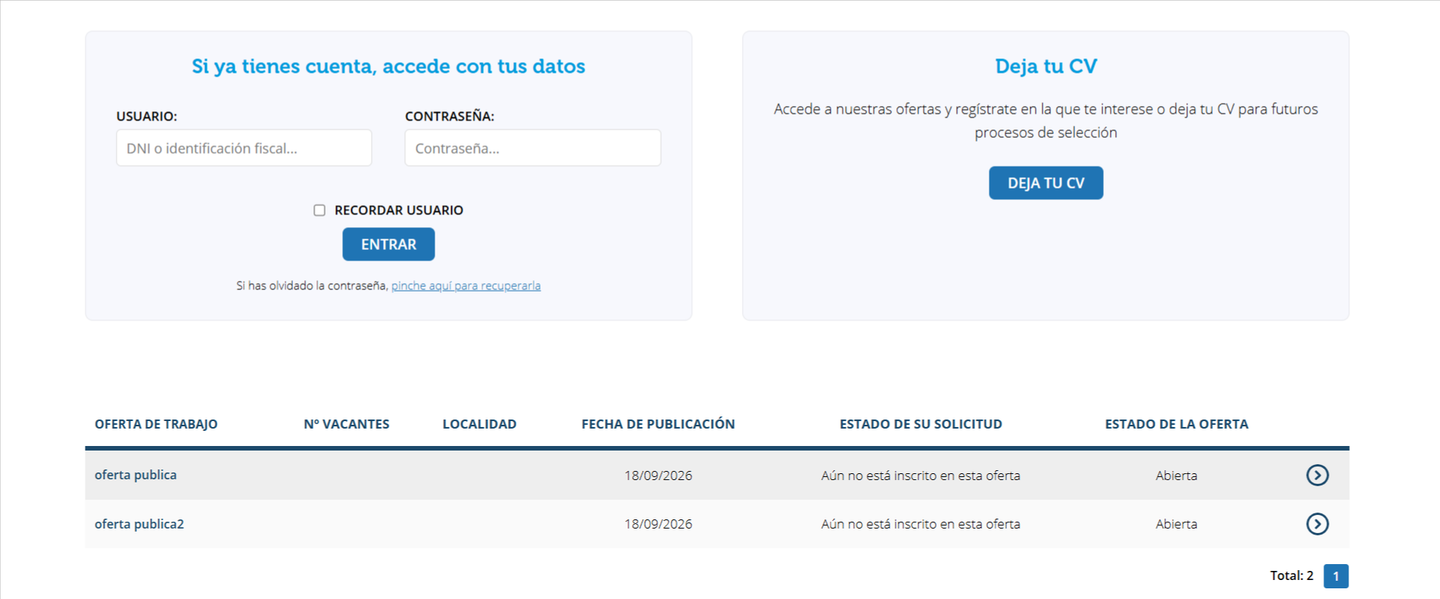Select the date 18/09/2026 in oferta publica row
The height and width of the screenshot is (599, 1440).
coord(658,476)
